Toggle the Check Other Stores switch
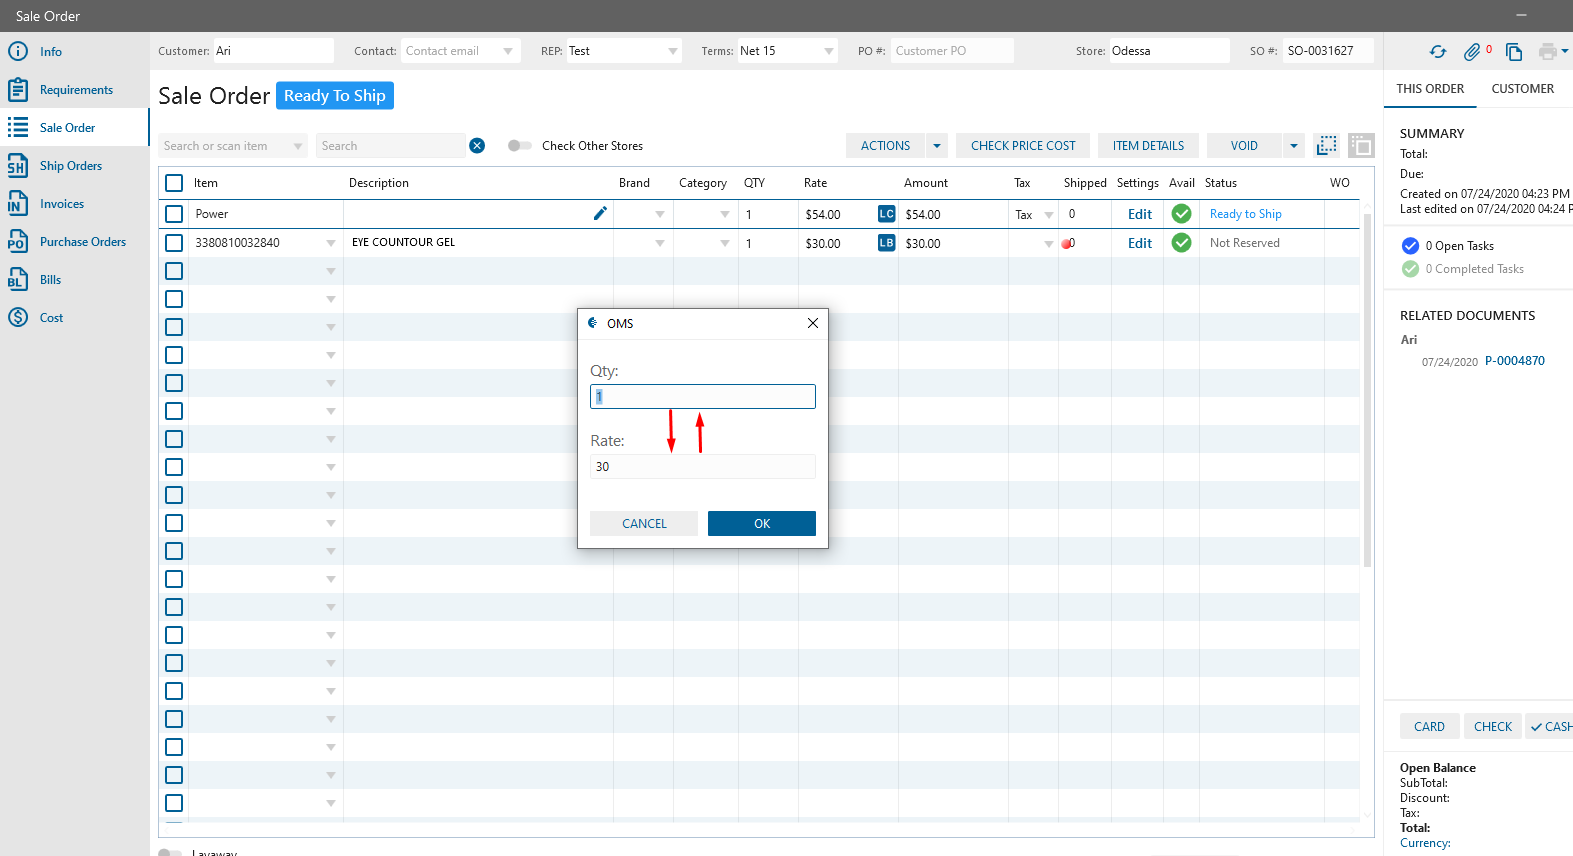 [519, 146]
